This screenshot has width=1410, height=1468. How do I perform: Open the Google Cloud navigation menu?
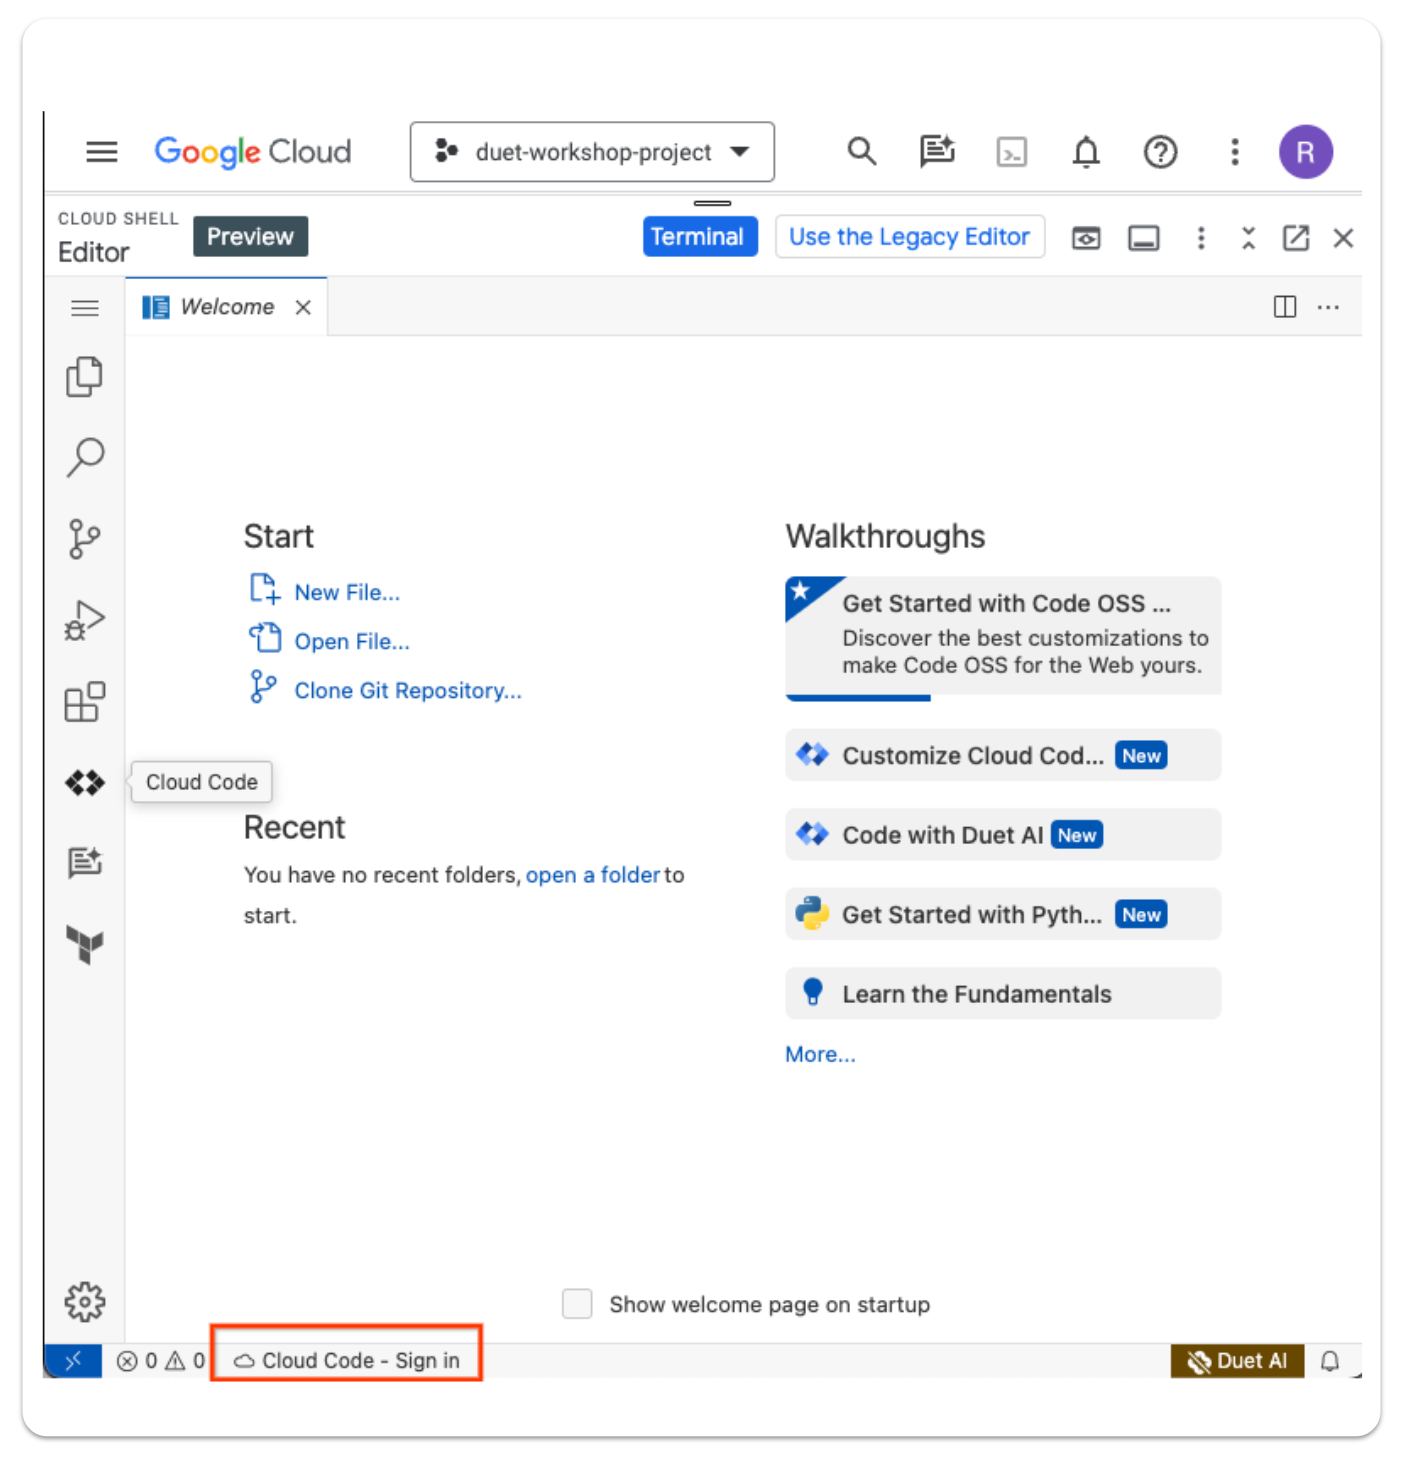[x=100, y=151]
